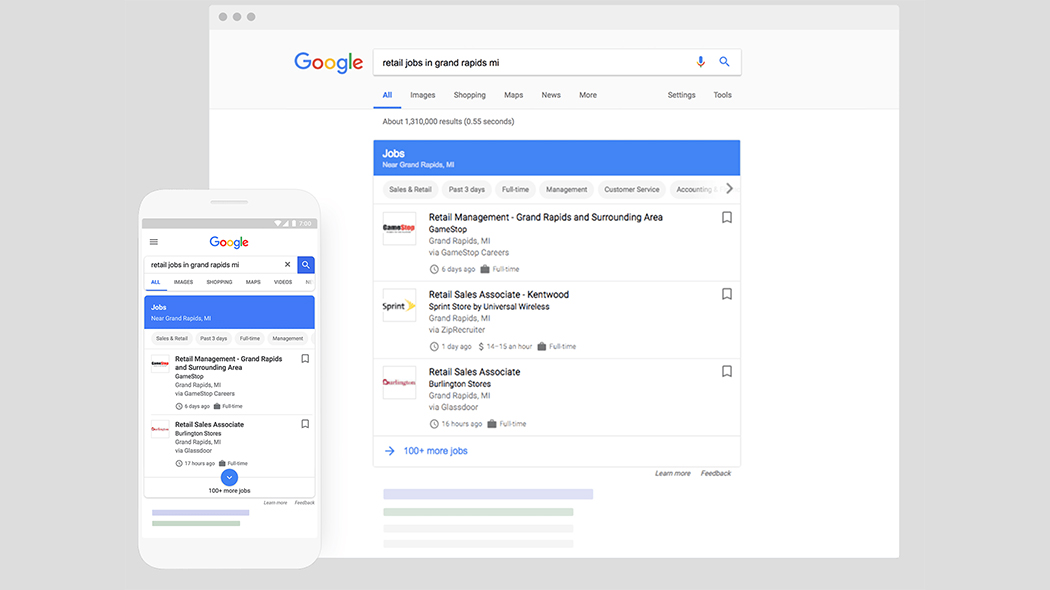This screenshot has width=1050, height=590.
Task: Bookmark the Sprint Retail Sales Associate Kentwood job
Action: [727, 294]
